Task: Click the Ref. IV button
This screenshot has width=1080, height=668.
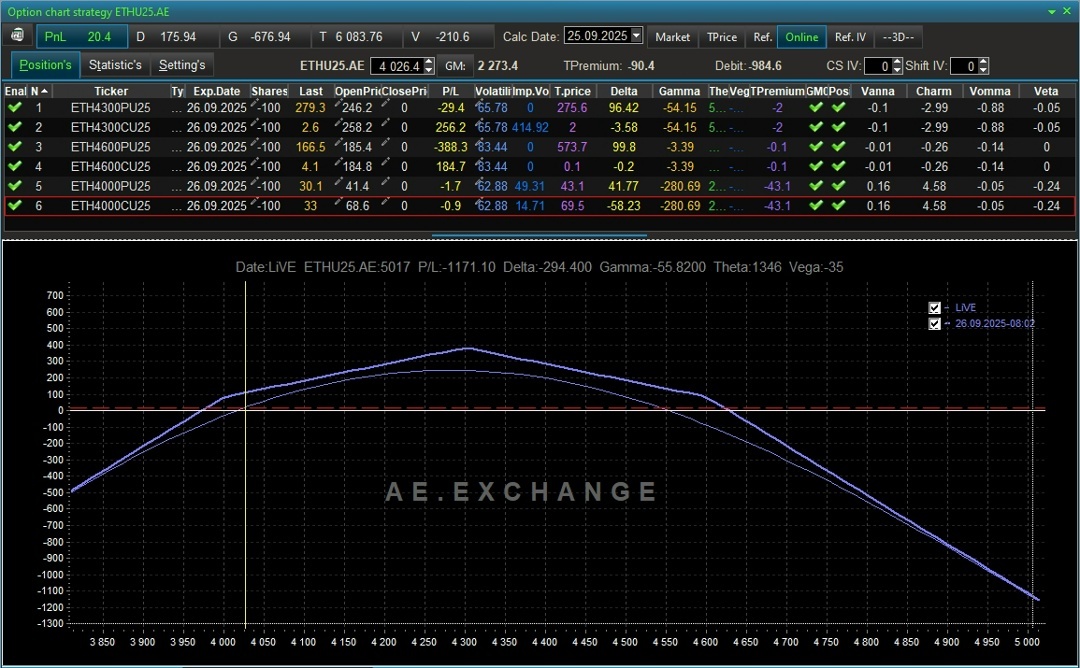Action: pos(850,36)
